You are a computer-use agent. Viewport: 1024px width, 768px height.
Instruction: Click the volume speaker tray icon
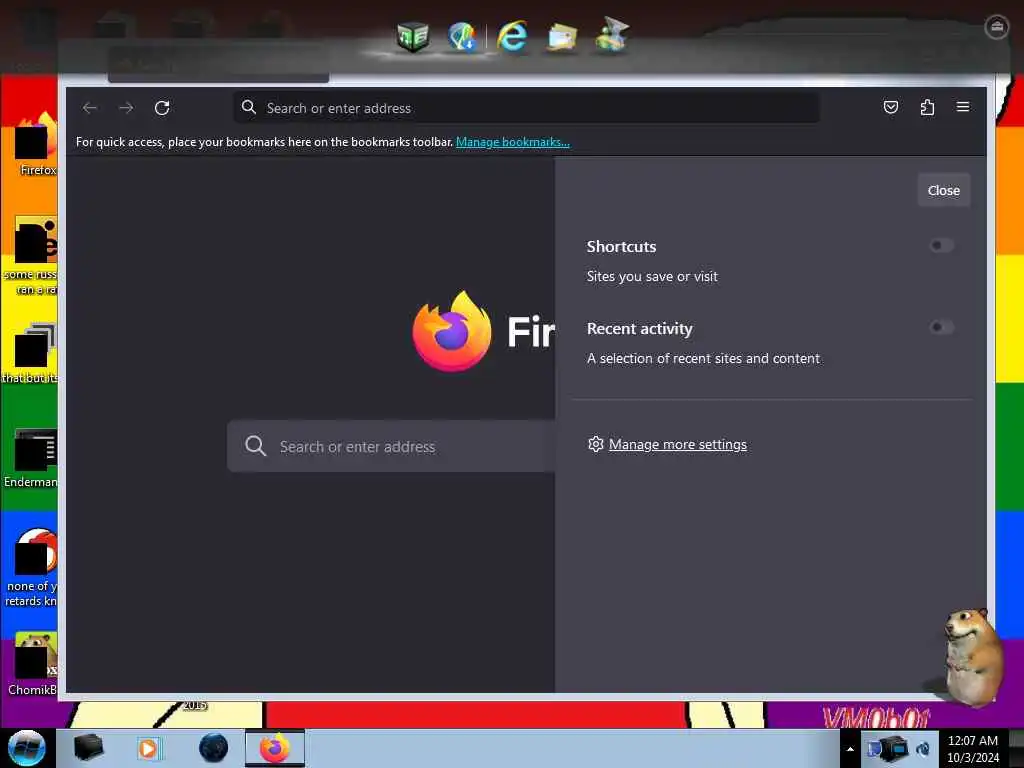coord(923,748)
